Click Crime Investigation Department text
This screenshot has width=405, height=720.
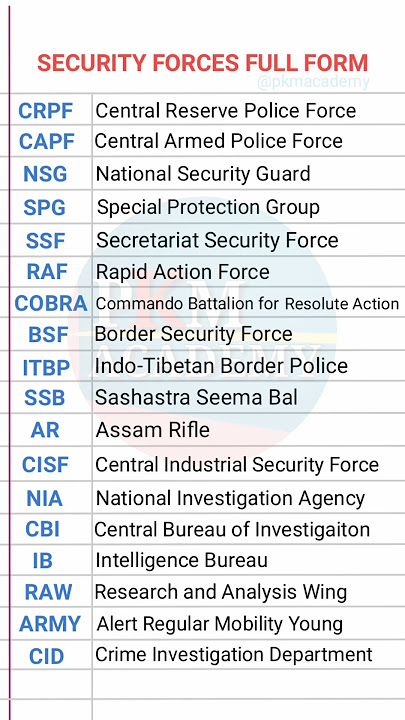click(234, 654)
